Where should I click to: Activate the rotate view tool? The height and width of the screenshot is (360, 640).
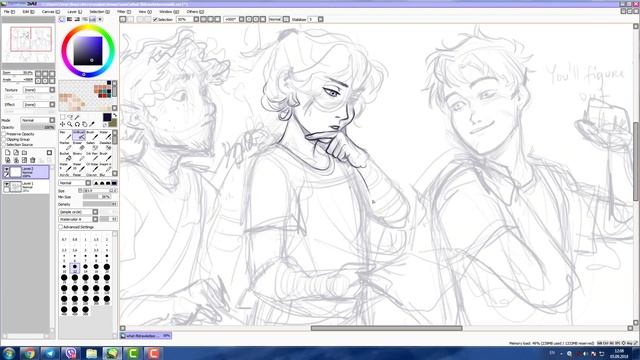[77, 124]
